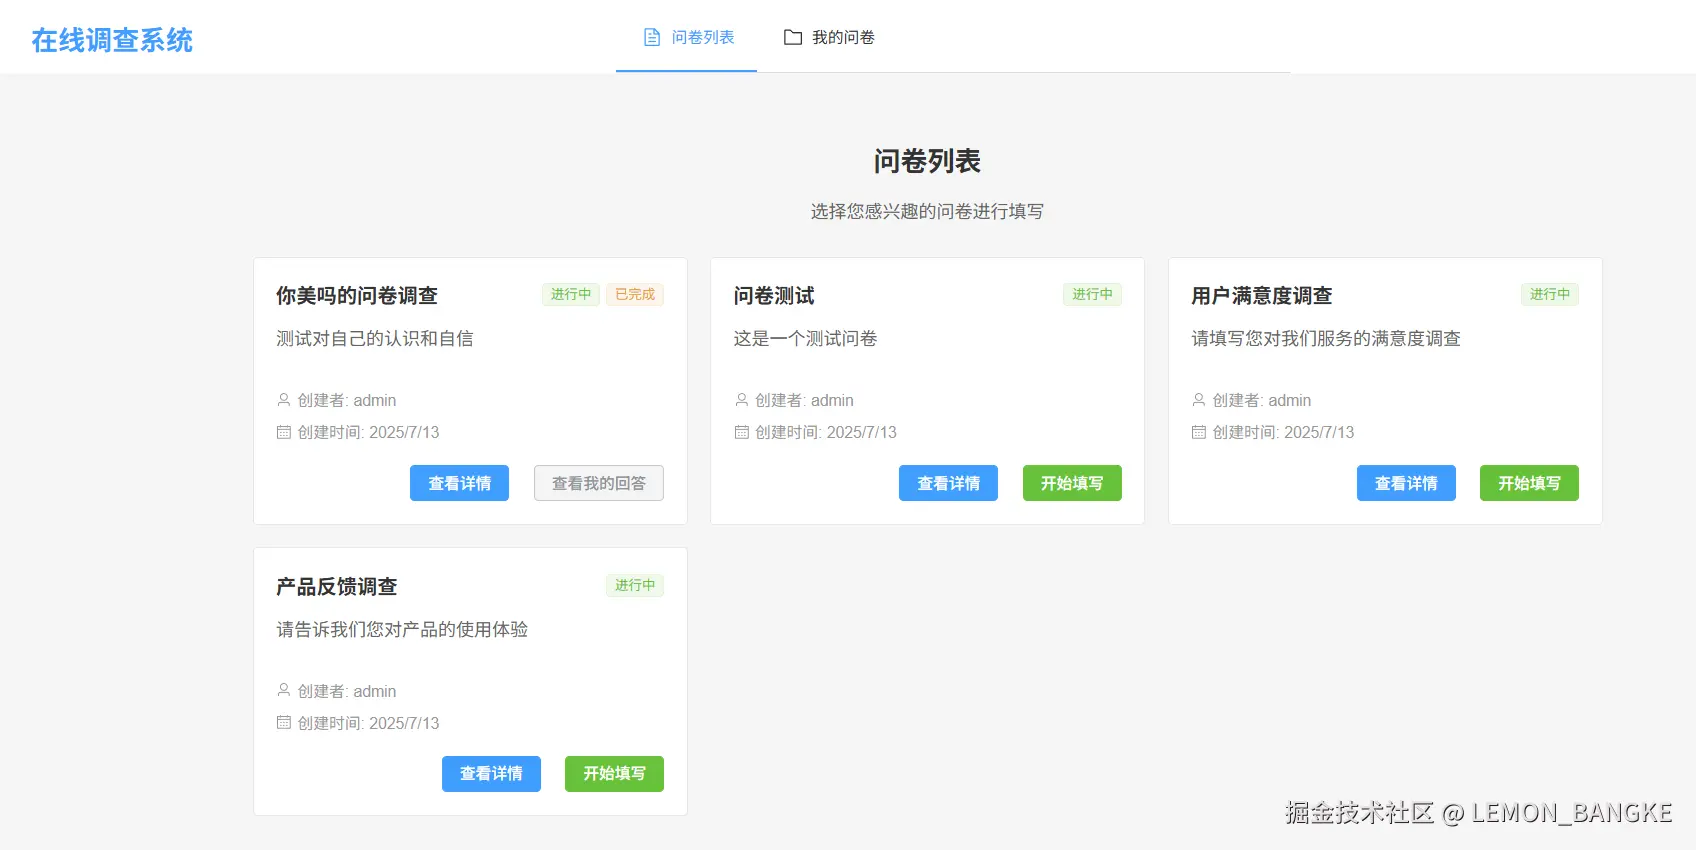The image size is (1696, 850).
Task: Click the 进行中 tag on 你美吗的问卷调查
Action: click(x=571, y=294)
